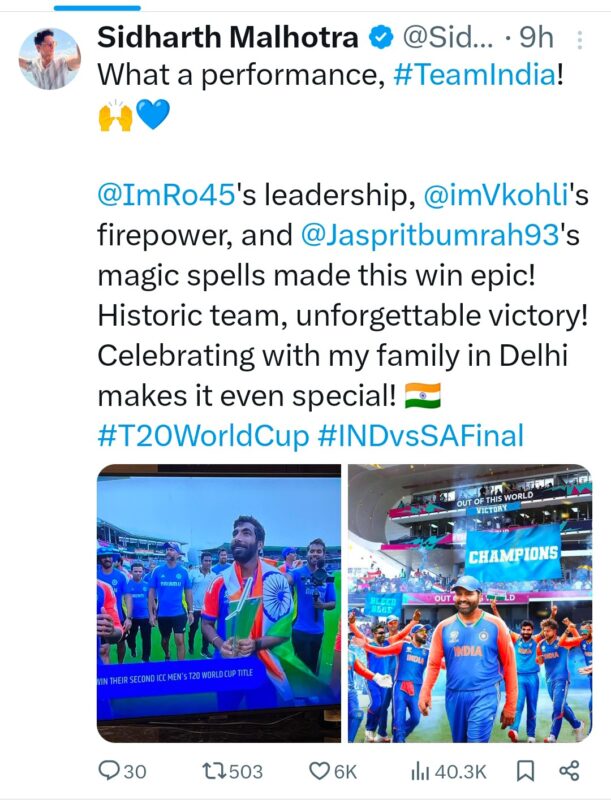Open the CHAMPIONS team celebration image
Image resolution: width=611 pixels, height=800 pixels.
click(470, 603)
